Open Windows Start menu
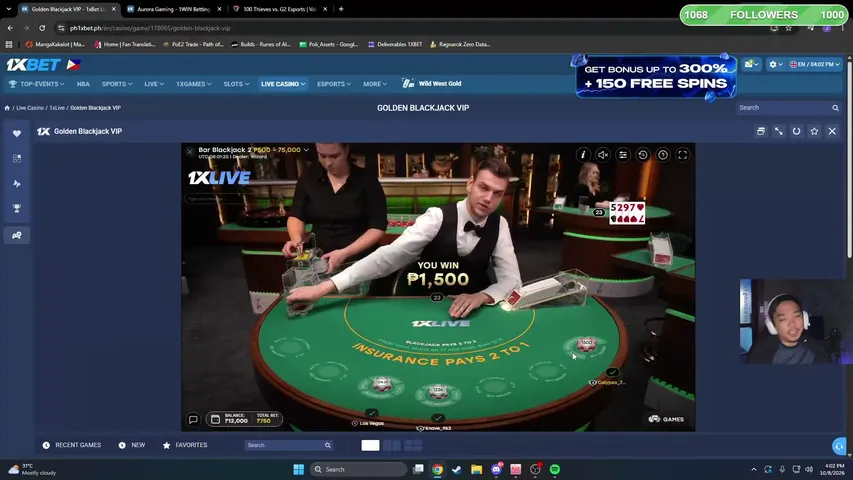Screen dimensions: 853x480 pyautogui.click(x=299, y=469)
